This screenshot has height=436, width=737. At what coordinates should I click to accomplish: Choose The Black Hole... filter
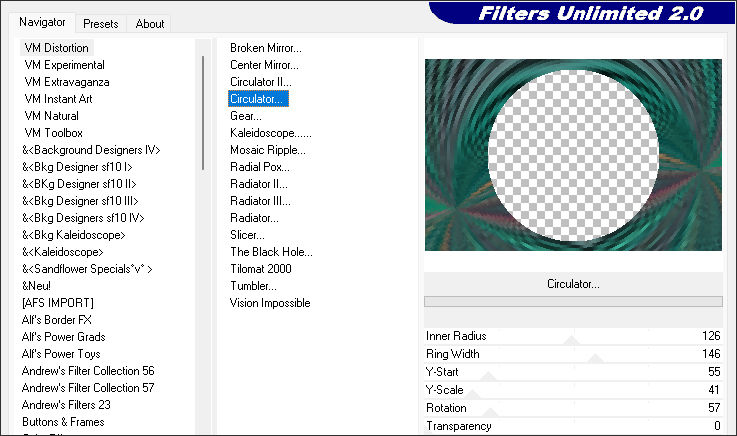(x=271, y=252)
